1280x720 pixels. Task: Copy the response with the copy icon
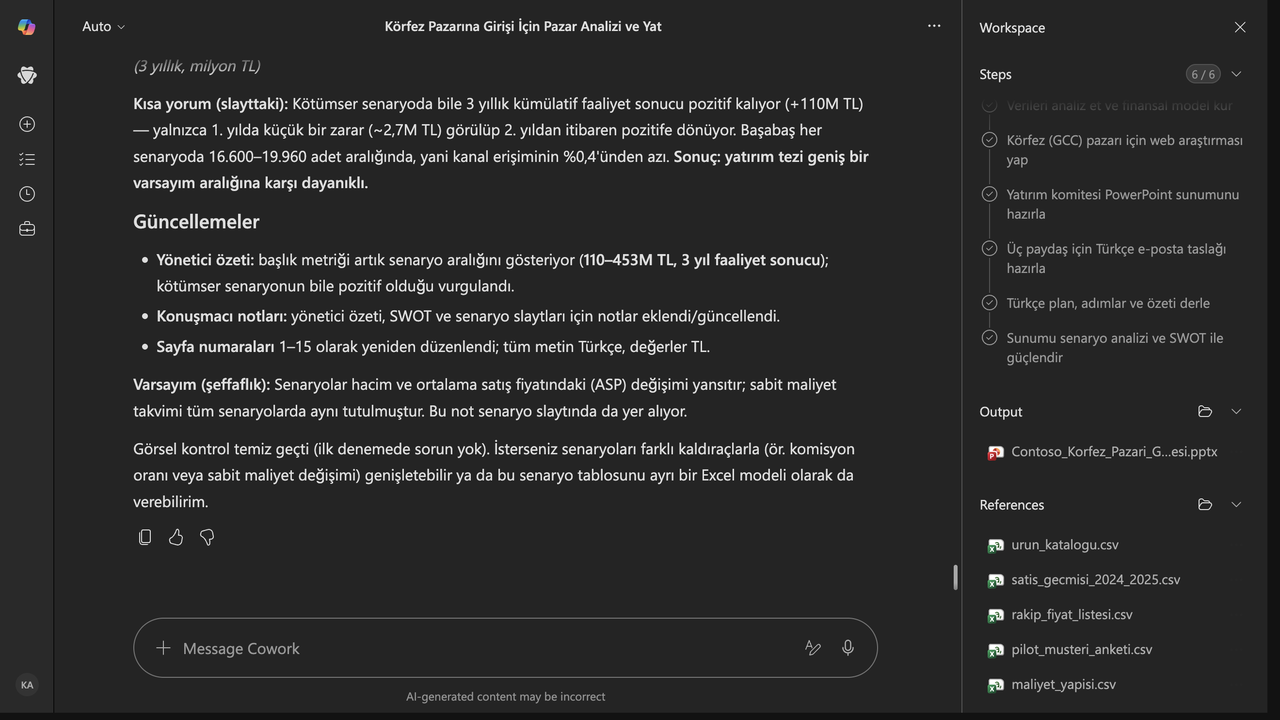[x=145, y=537]
